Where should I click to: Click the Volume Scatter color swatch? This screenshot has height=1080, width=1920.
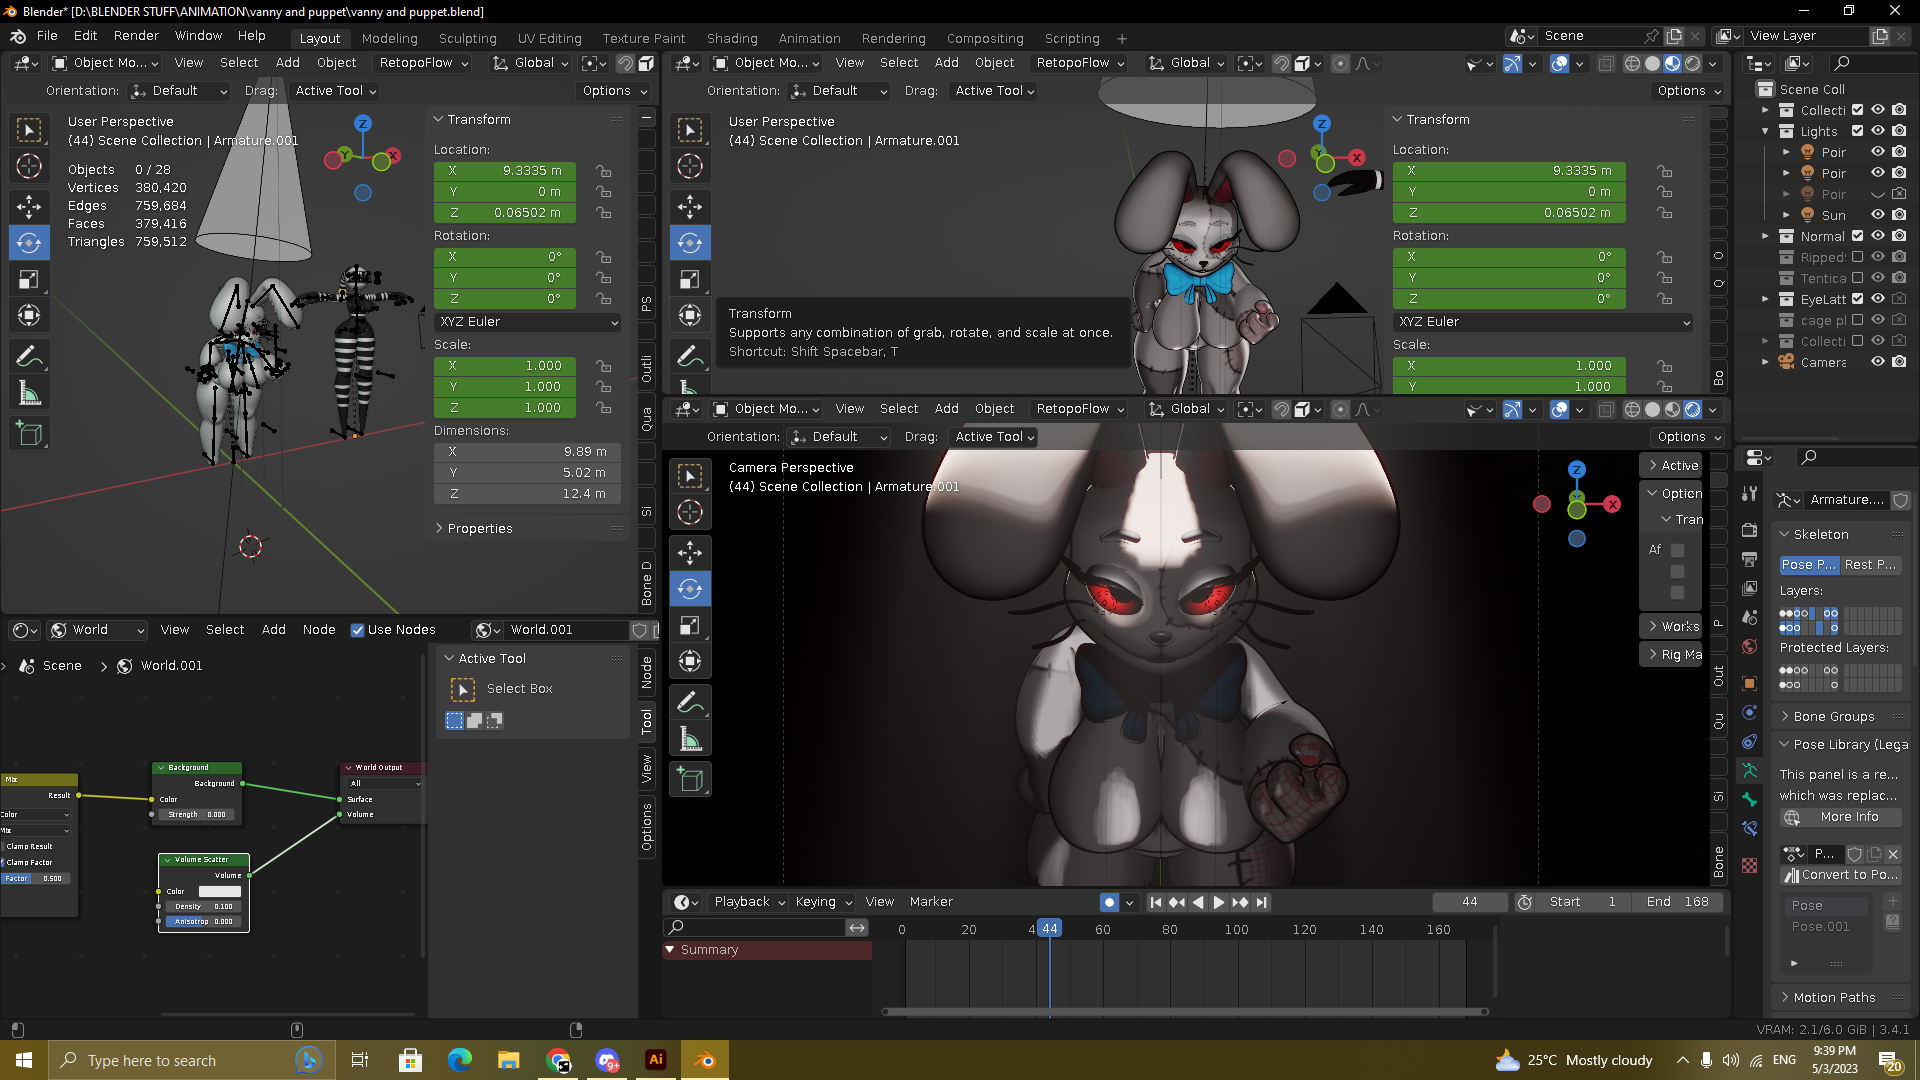click(219, 891)
